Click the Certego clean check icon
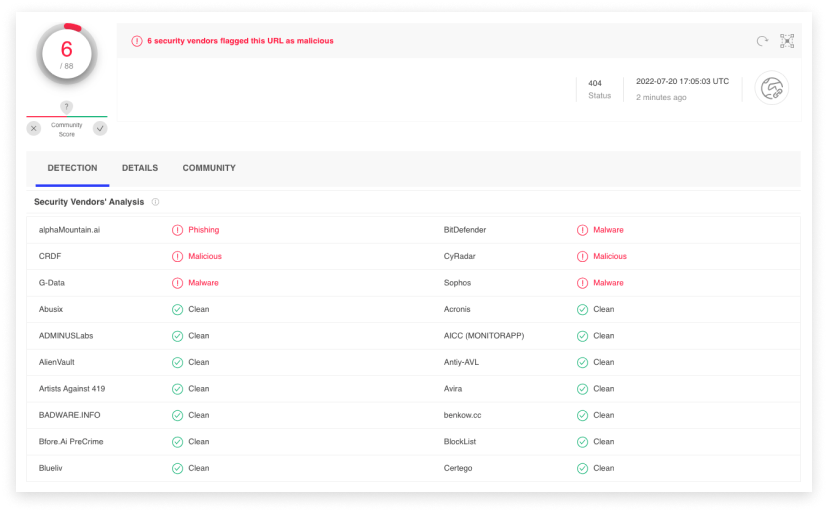 click(x=582, y=468)
